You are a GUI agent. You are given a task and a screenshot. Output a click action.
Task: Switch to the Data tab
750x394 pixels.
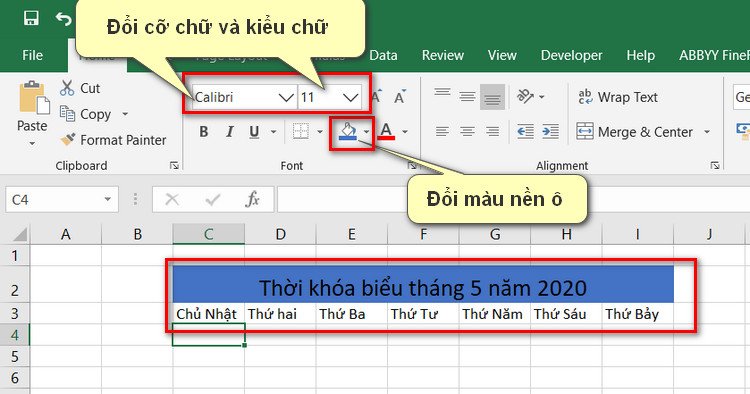click(383, 55)
